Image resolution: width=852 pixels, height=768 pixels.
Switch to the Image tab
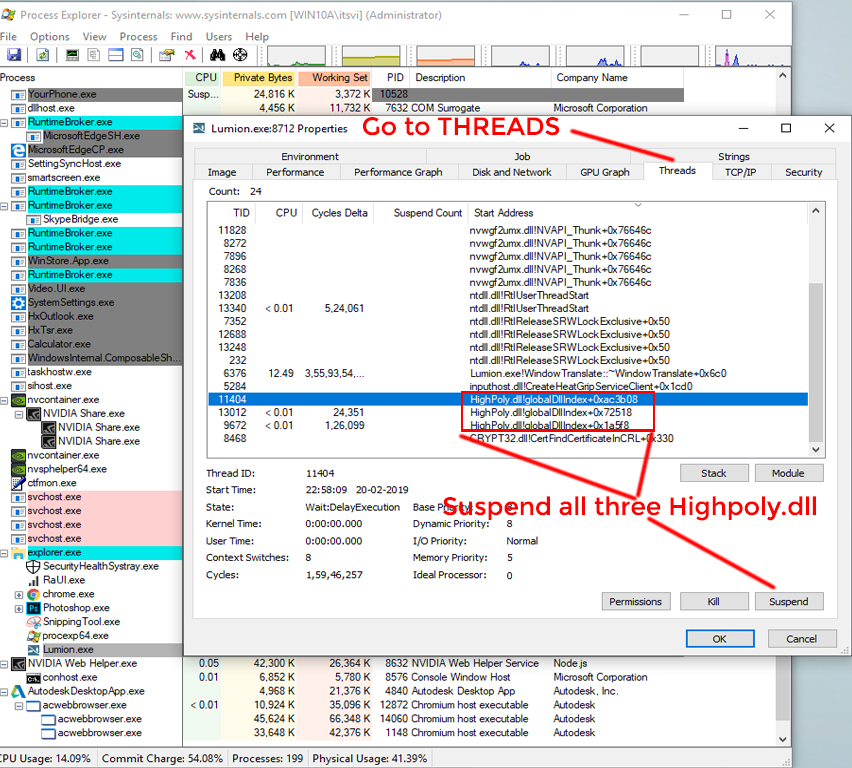point(222,172)
